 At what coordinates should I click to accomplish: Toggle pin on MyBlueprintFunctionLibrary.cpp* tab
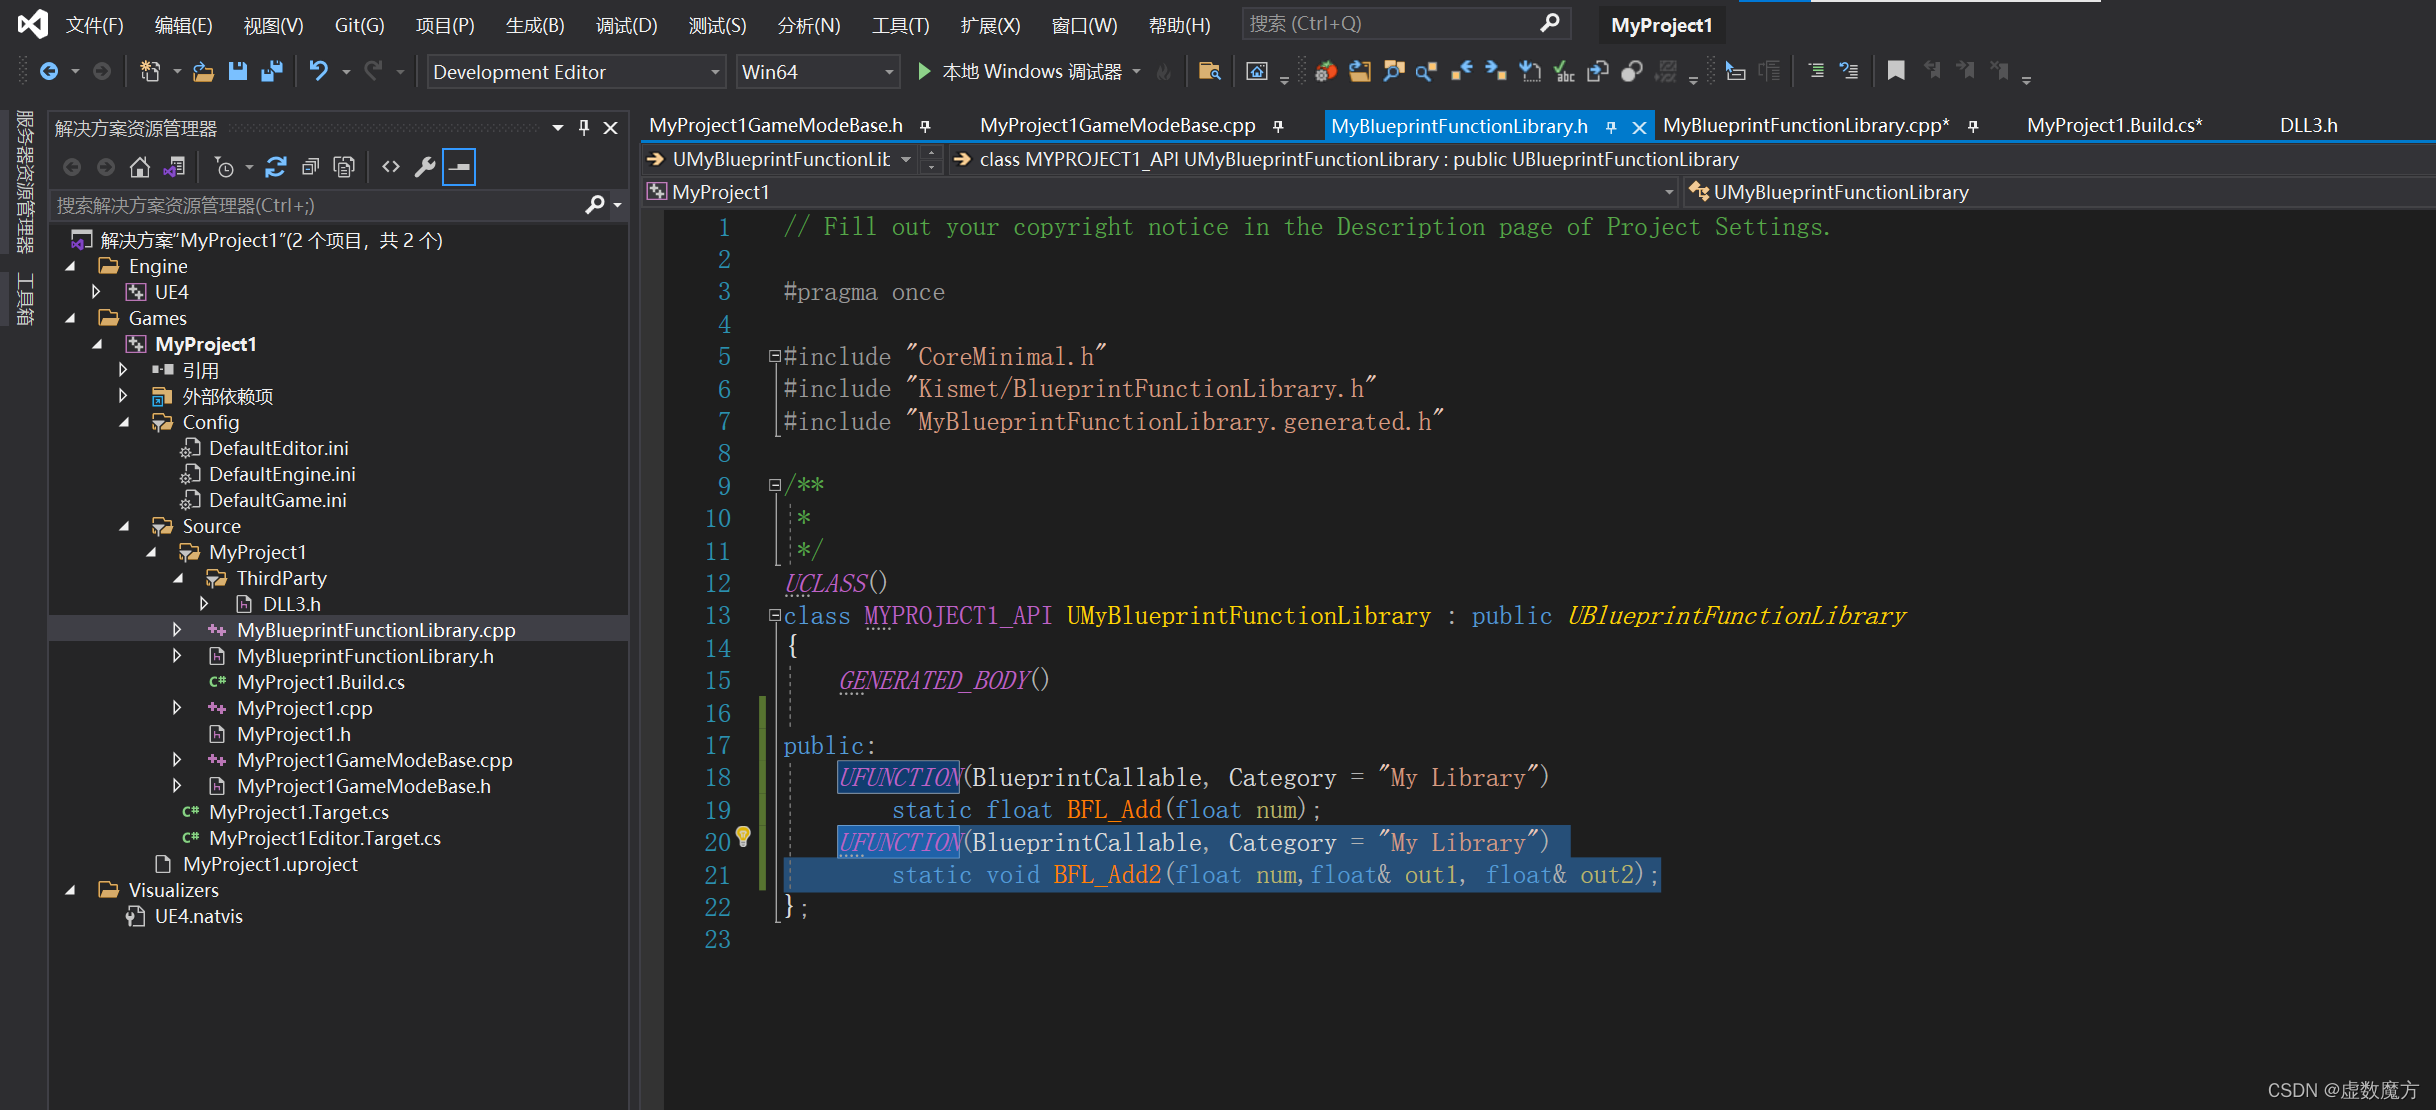[1973, 126]
